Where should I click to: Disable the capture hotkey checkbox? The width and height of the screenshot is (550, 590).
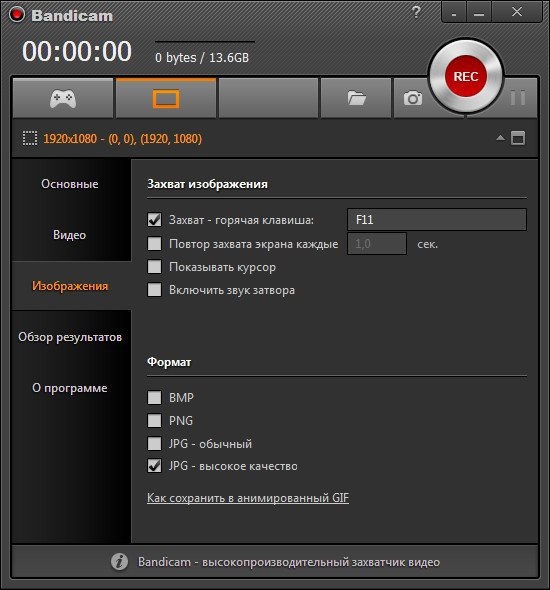(x=154, y=220)
